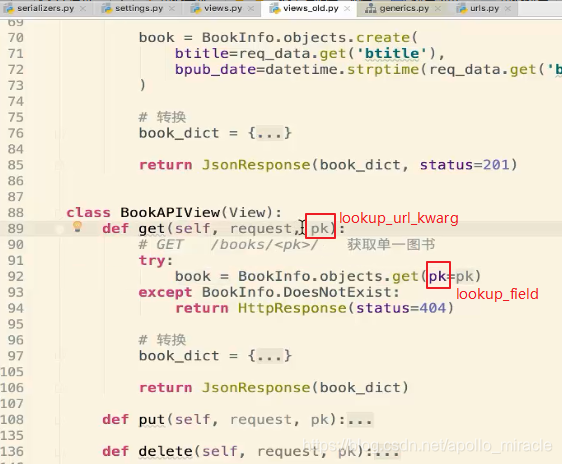Screen dimensions: 562x464
Task: Click the '/books/<pk>/' comment on line 90
Action: [x=265, y=245]
